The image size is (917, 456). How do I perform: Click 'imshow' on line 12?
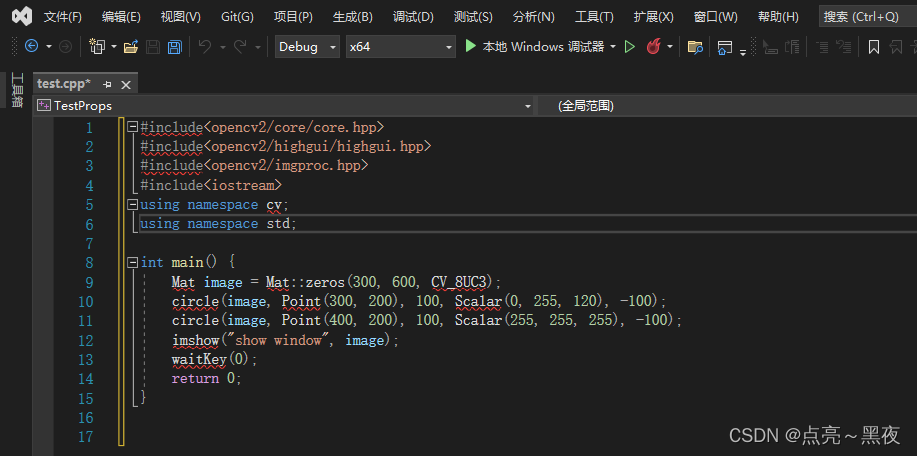[195, 340]
